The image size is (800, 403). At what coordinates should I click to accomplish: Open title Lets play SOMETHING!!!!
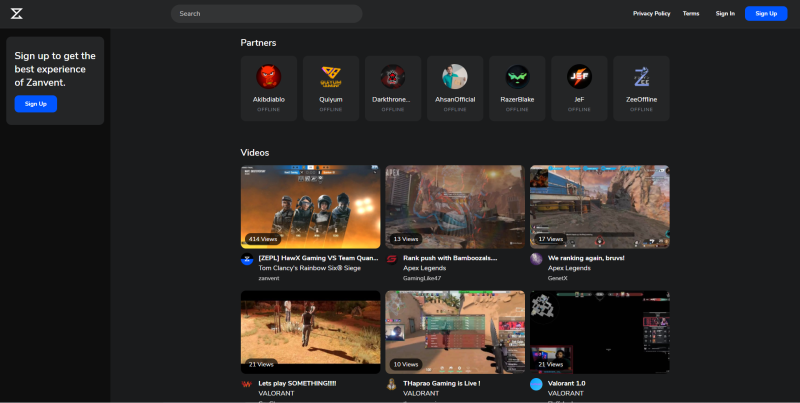[x=297, y=383]
